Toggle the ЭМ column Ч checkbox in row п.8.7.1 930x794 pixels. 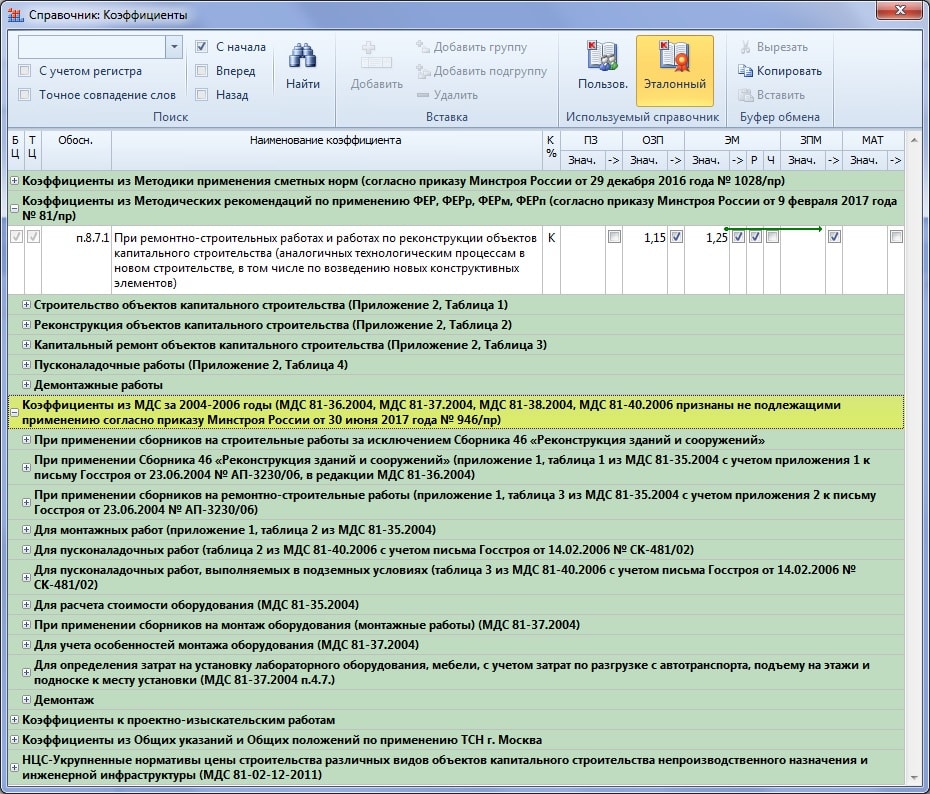(x=772, y=237)
